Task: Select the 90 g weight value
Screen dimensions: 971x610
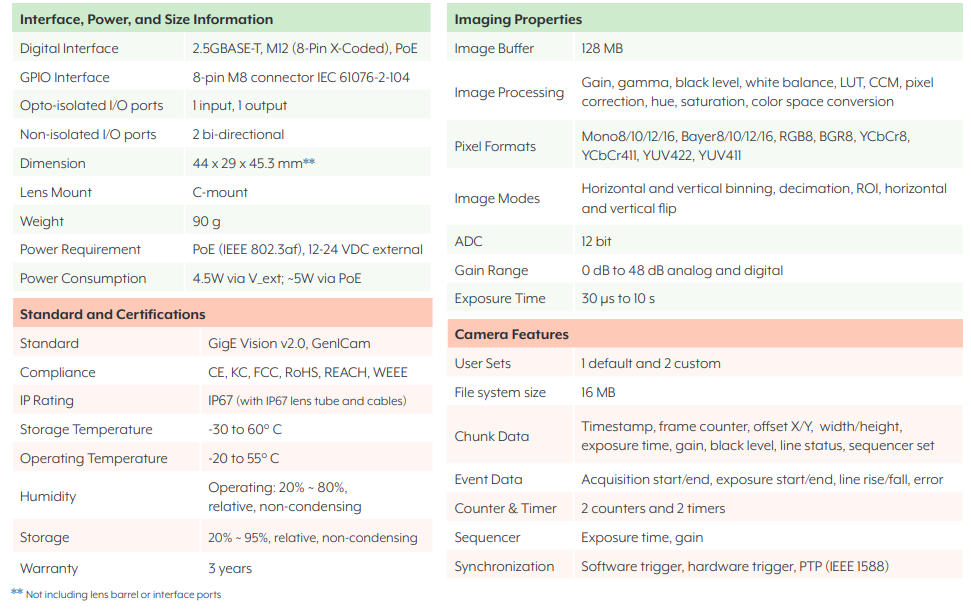Action: [207, 221]
